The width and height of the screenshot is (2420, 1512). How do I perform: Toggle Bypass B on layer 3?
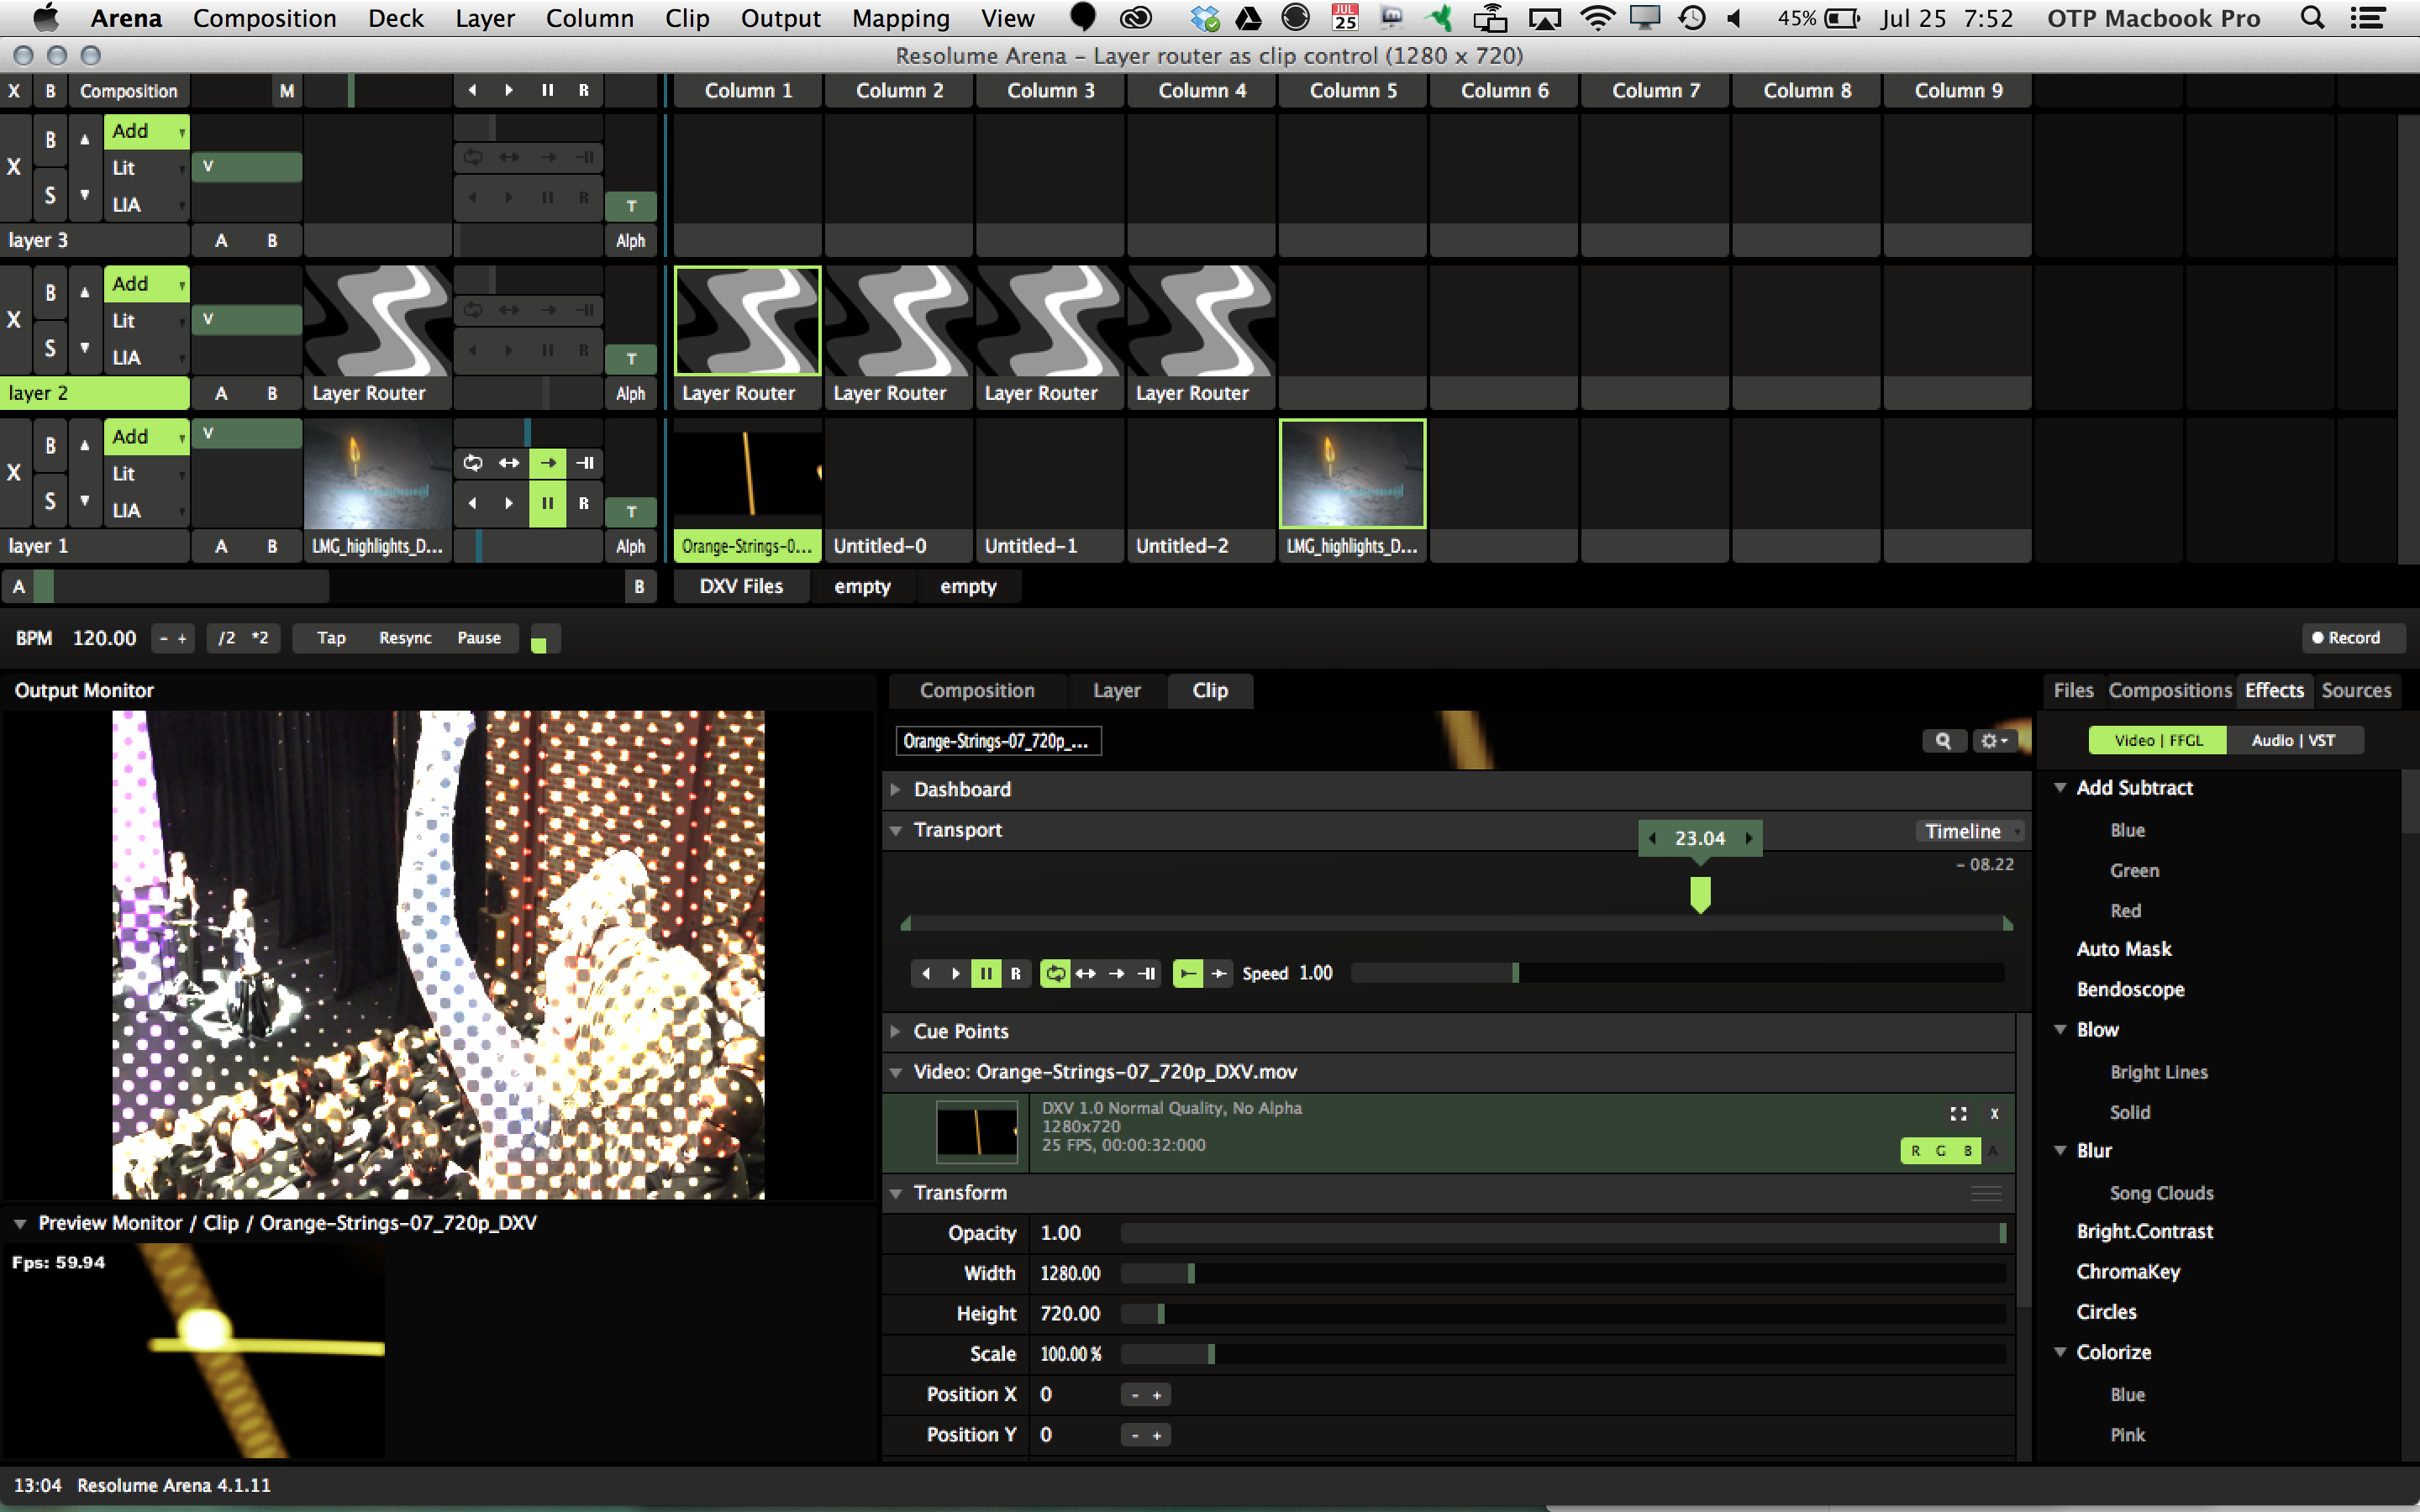(x=50, y=140)
